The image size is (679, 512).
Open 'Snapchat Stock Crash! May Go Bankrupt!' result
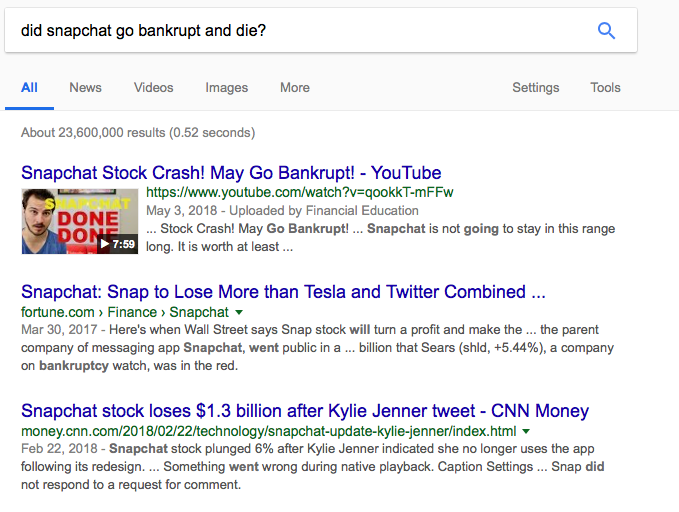[x=231, y=173]
